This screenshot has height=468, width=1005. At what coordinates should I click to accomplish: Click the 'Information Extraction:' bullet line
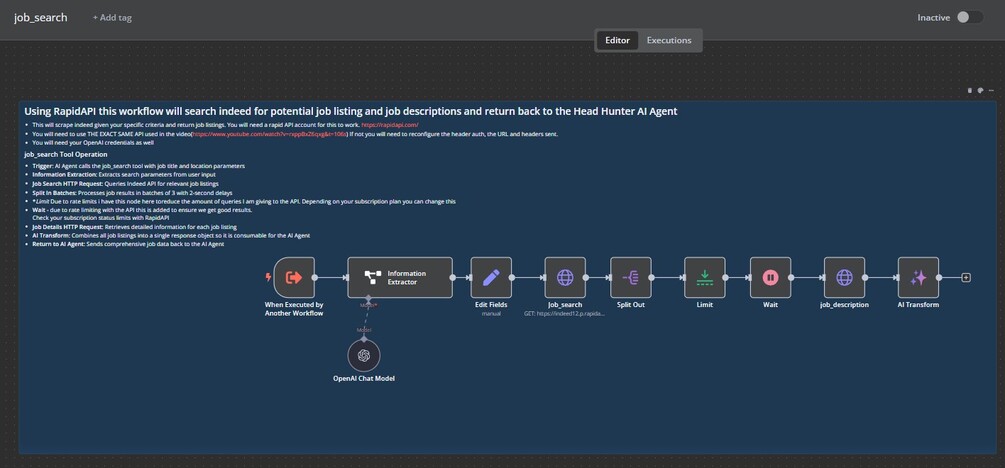coord(124,174)
